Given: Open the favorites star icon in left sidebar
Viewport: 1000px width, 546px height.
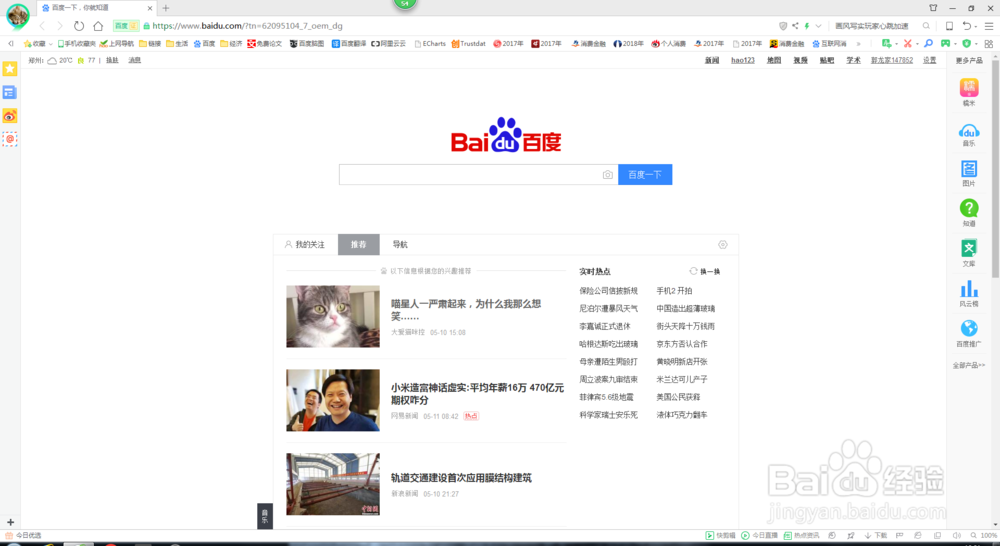Looking at the screenshot, I should pyautogui.click(x=10, y=69).
